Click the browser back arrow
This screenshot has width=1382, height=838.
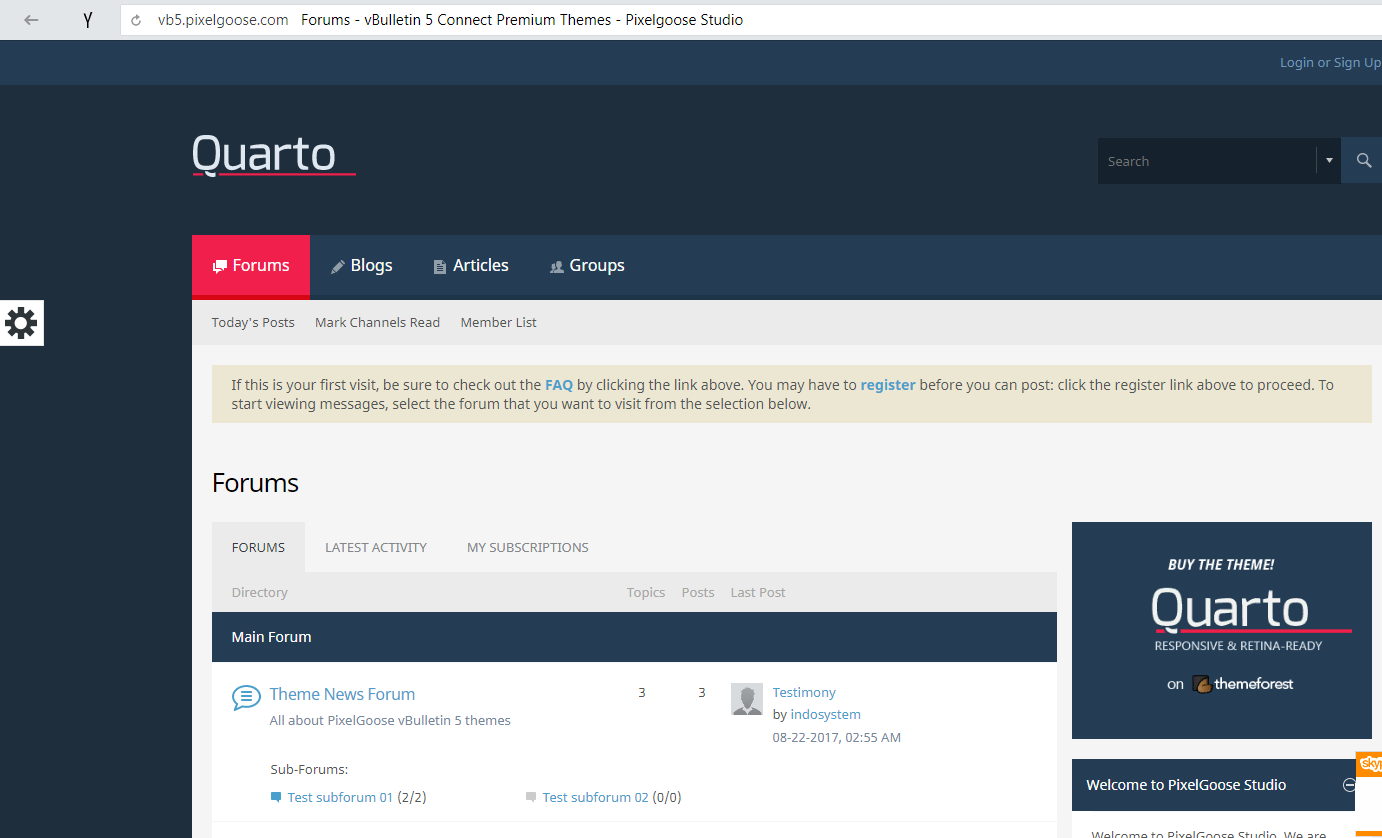31,19
